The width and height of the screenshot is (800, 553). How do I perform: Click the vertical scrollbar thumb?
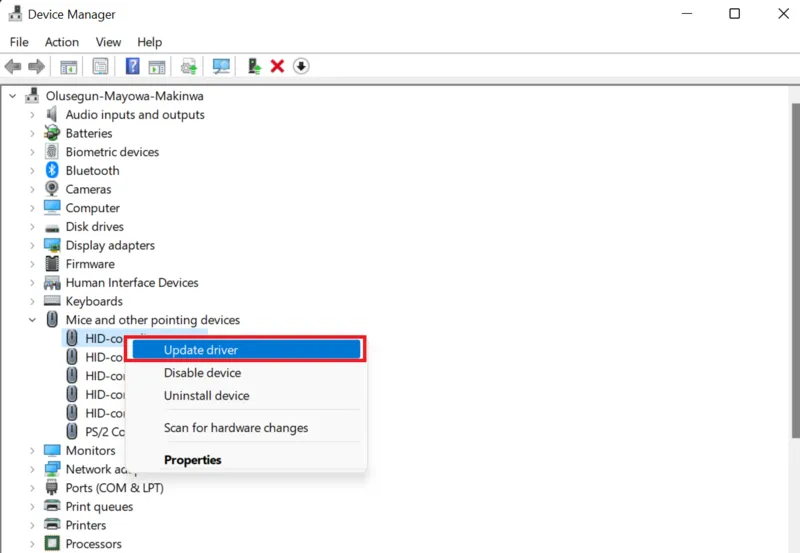795,270
